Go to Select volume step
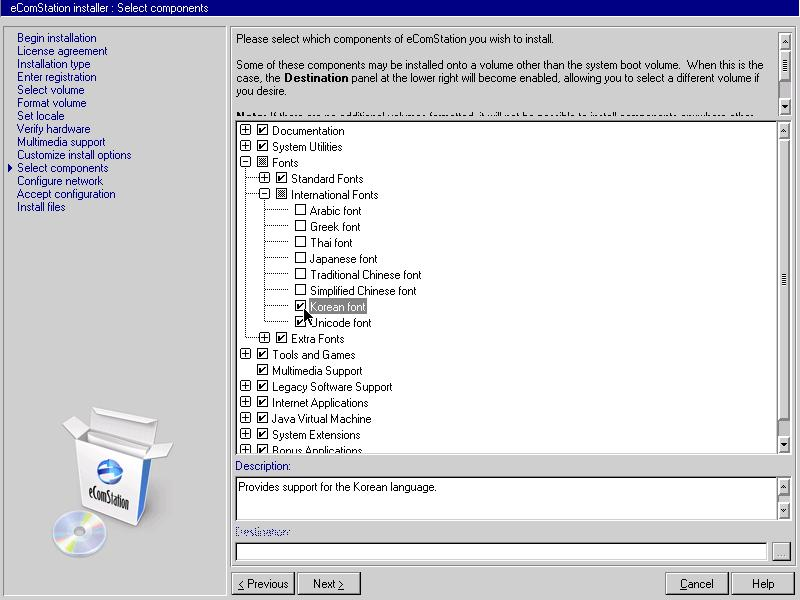The image size is (800, 600). (51, 90)
